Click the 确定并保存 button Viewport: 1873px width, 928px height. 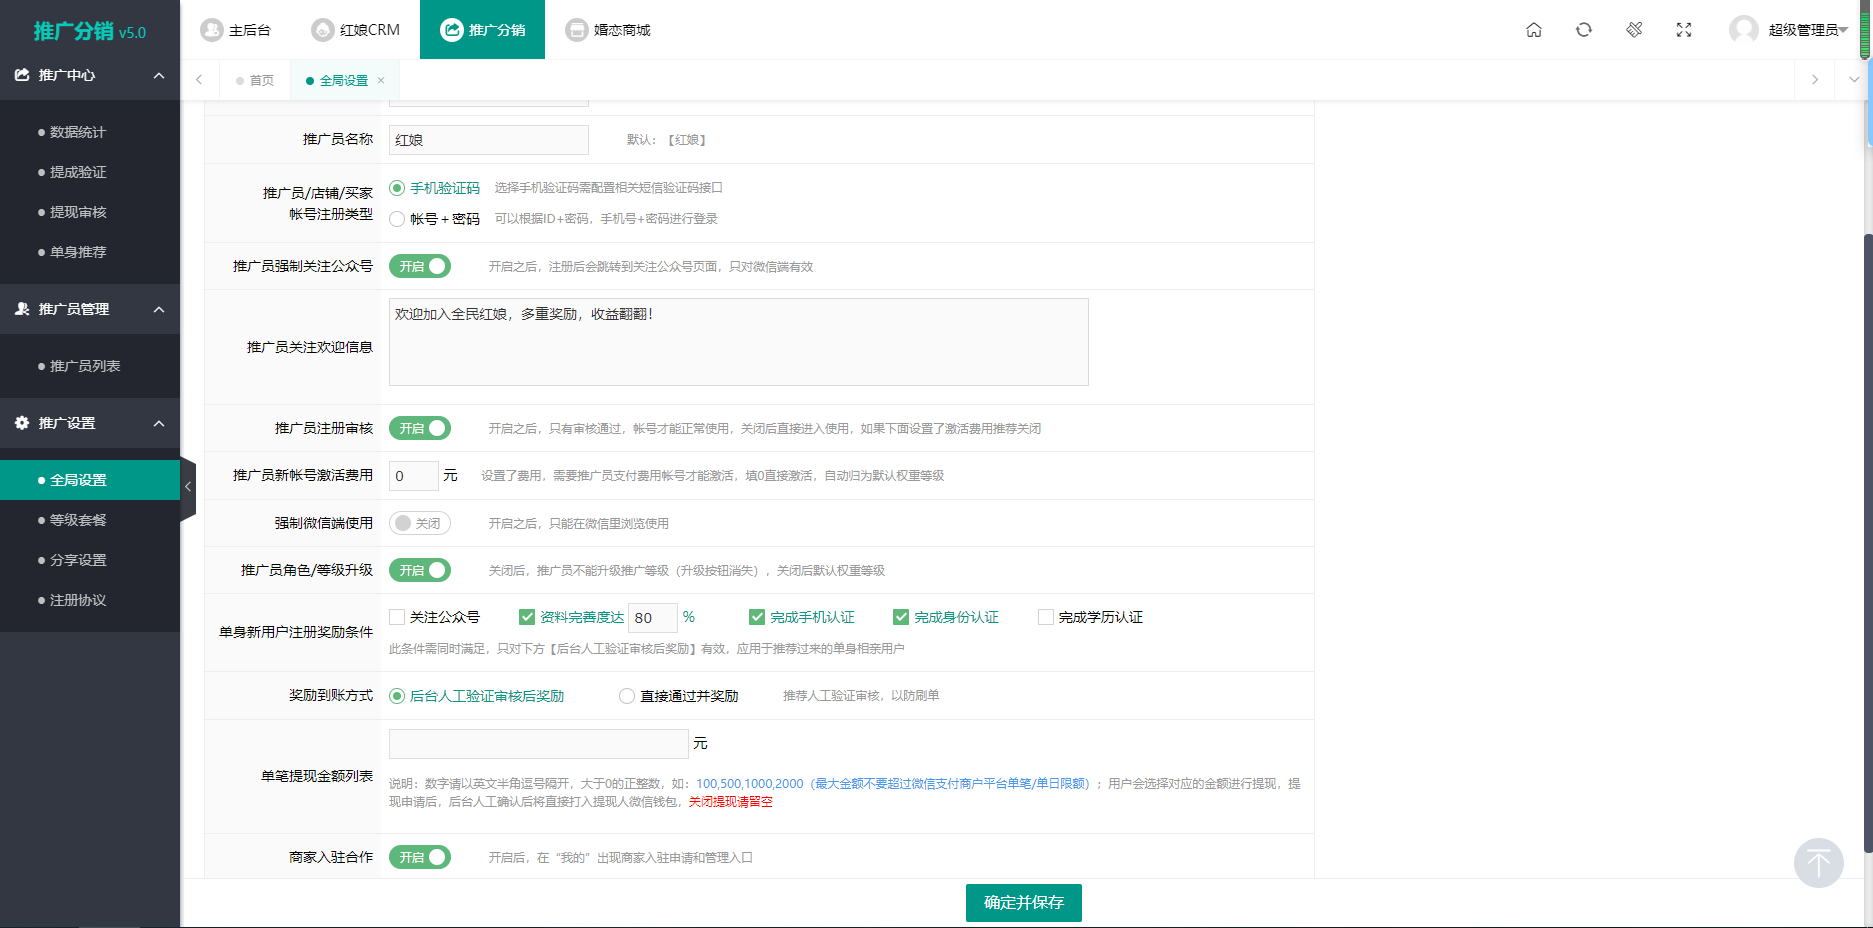[1023, 902]
